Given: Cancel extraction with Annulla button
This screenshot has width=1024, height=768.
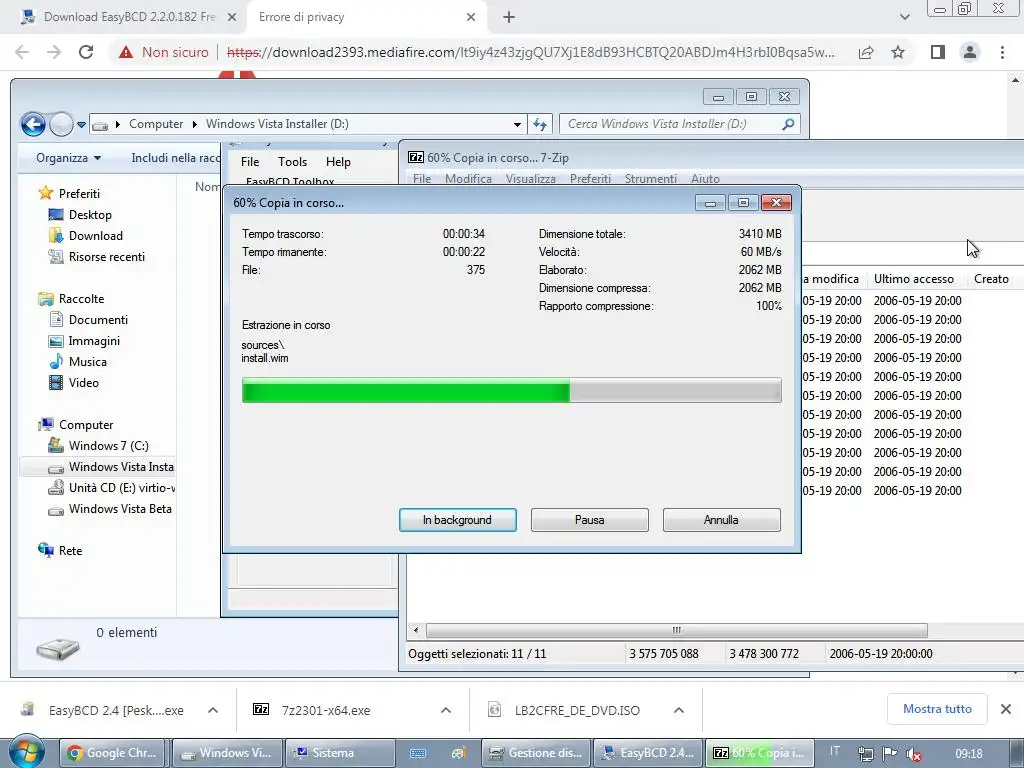Looking at the screenshot, I should [721, 520].
